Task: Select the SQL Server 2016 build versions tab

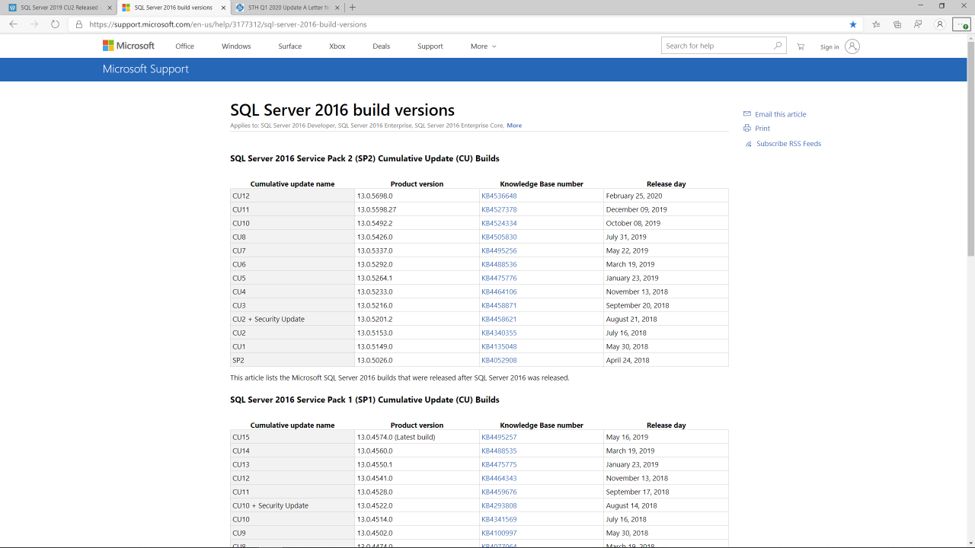Action: pos(173,7)
